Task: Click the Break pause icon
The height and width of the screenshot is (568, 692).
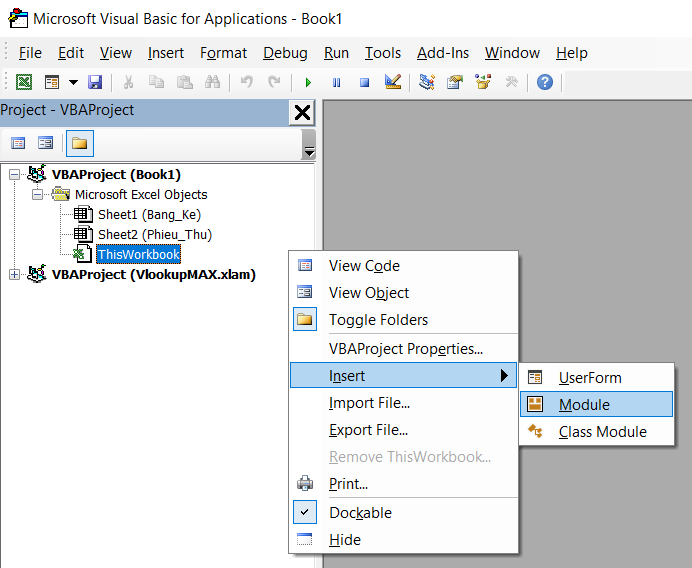Action: (336, 83)
